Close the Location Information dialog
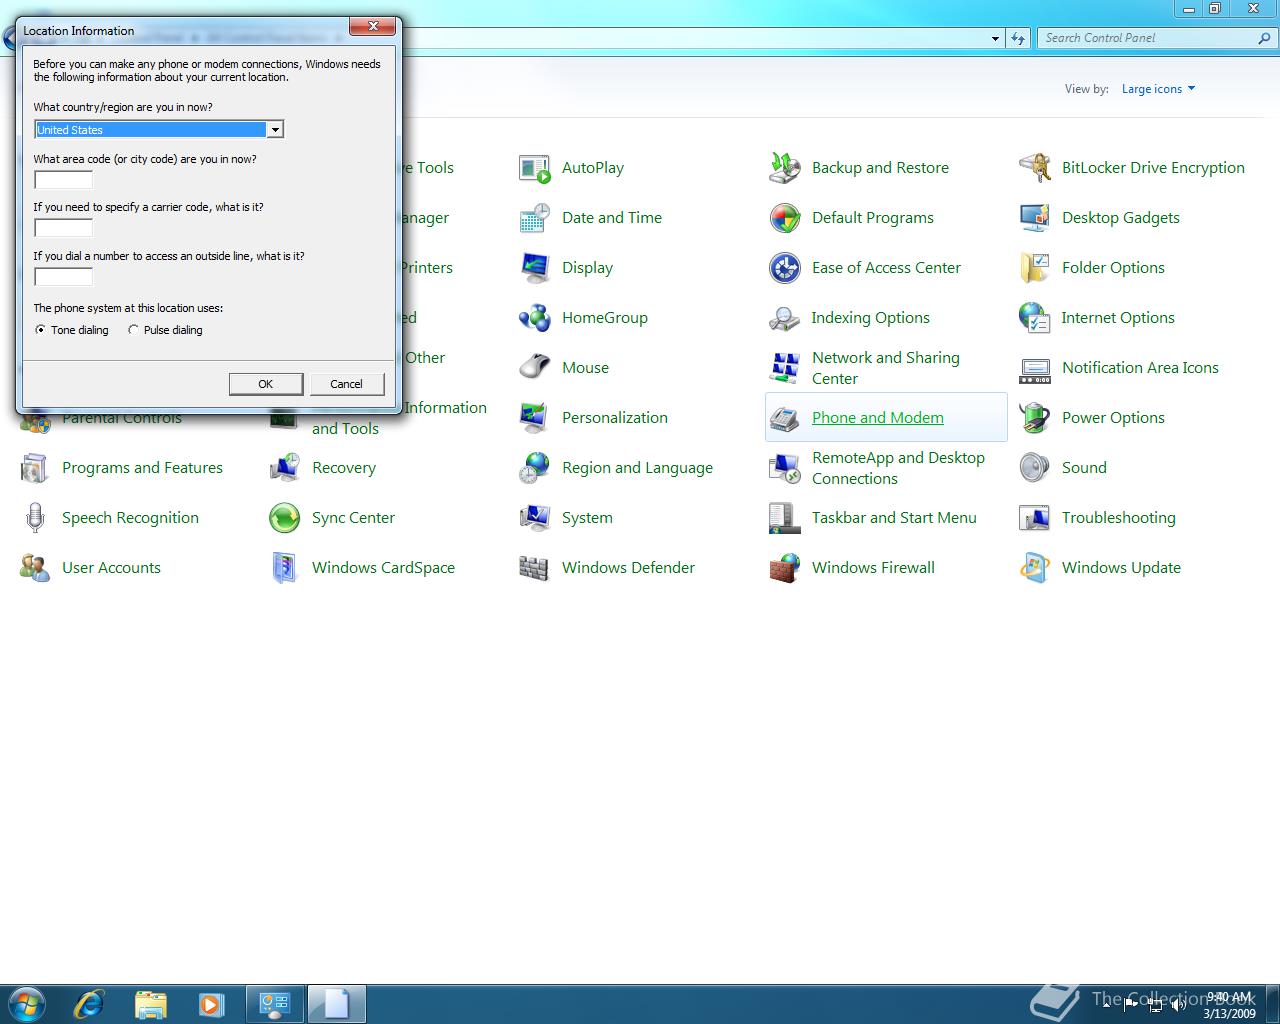This screenshot has height=1024, width=1280. click(x=372, y=26)
